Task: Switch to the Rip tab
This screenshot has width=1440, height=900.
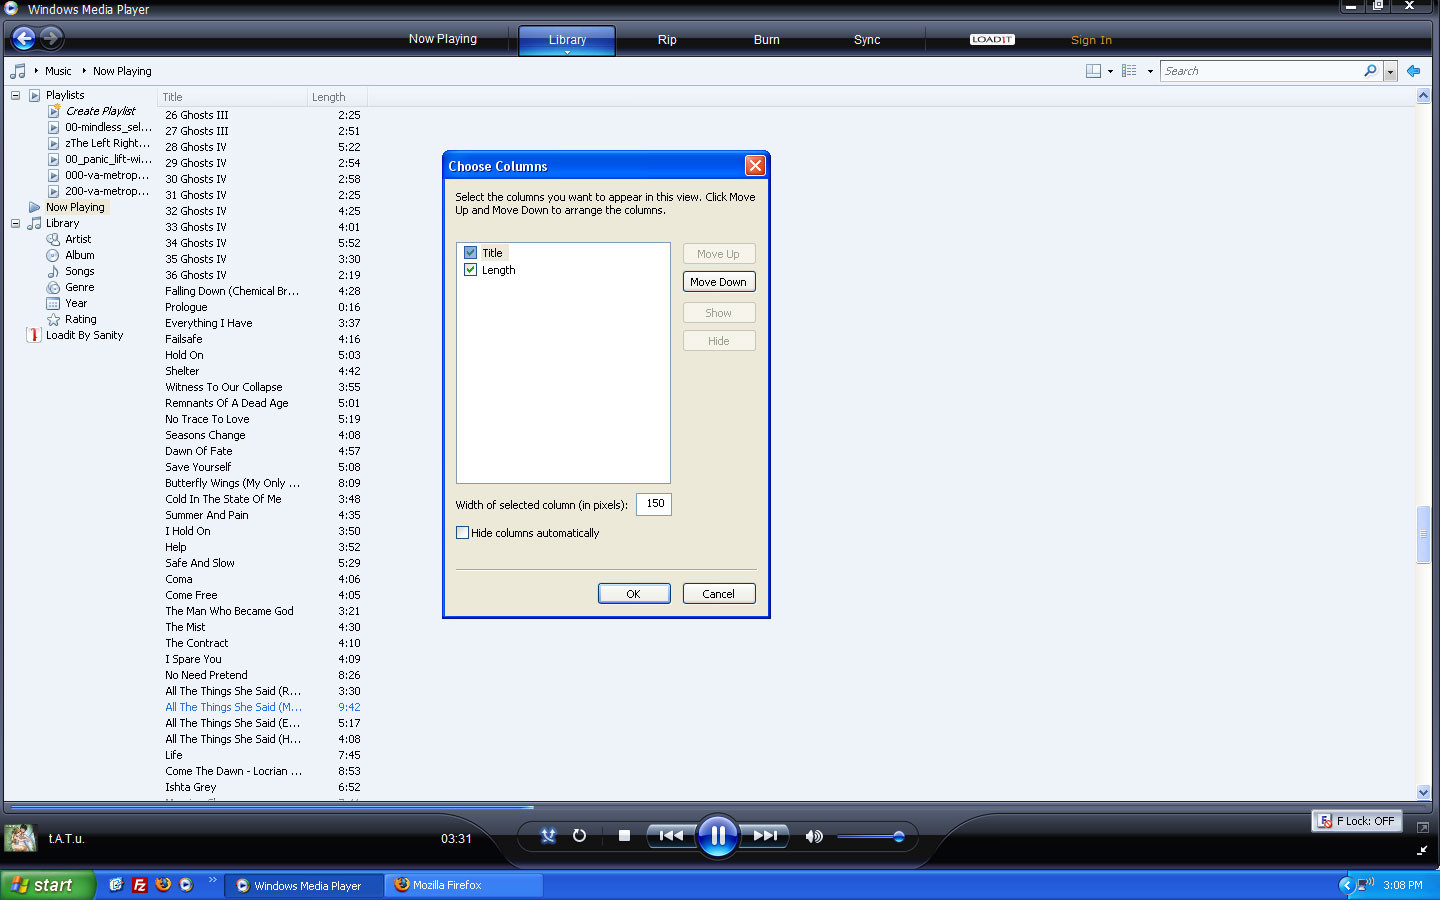Action: point(667,40)
